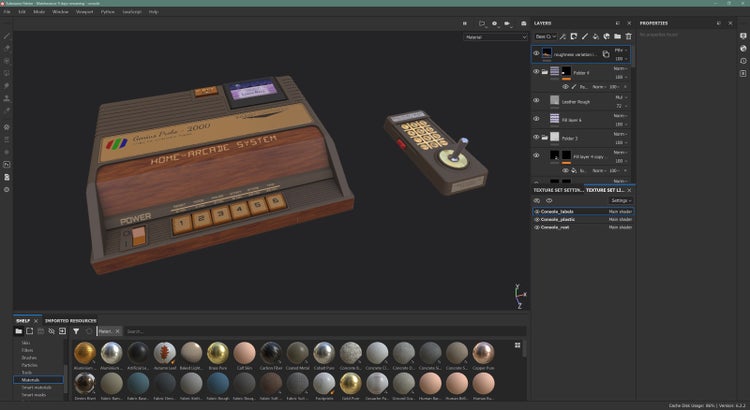Select the Console_plastic texture set radio
750x410 pixels.
tap(537, 220)
